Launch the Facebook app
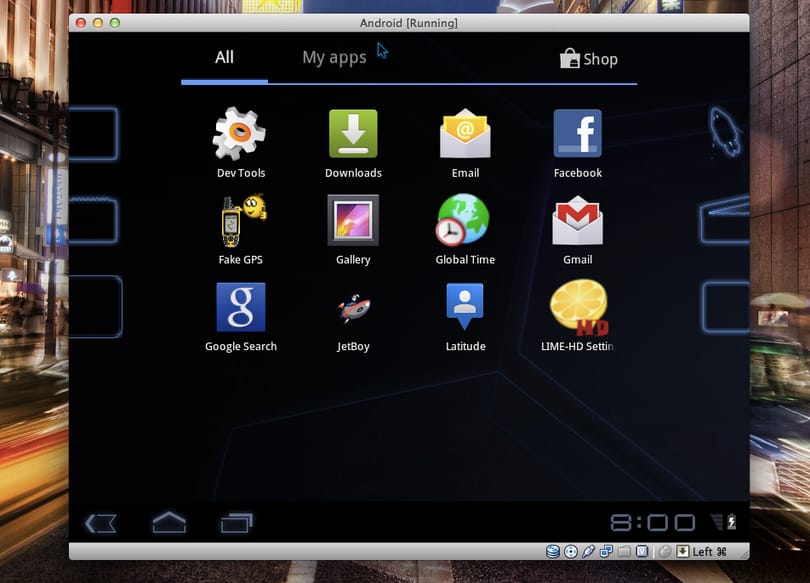This screenshot has width=810, height=583. [x=578, y=143]
